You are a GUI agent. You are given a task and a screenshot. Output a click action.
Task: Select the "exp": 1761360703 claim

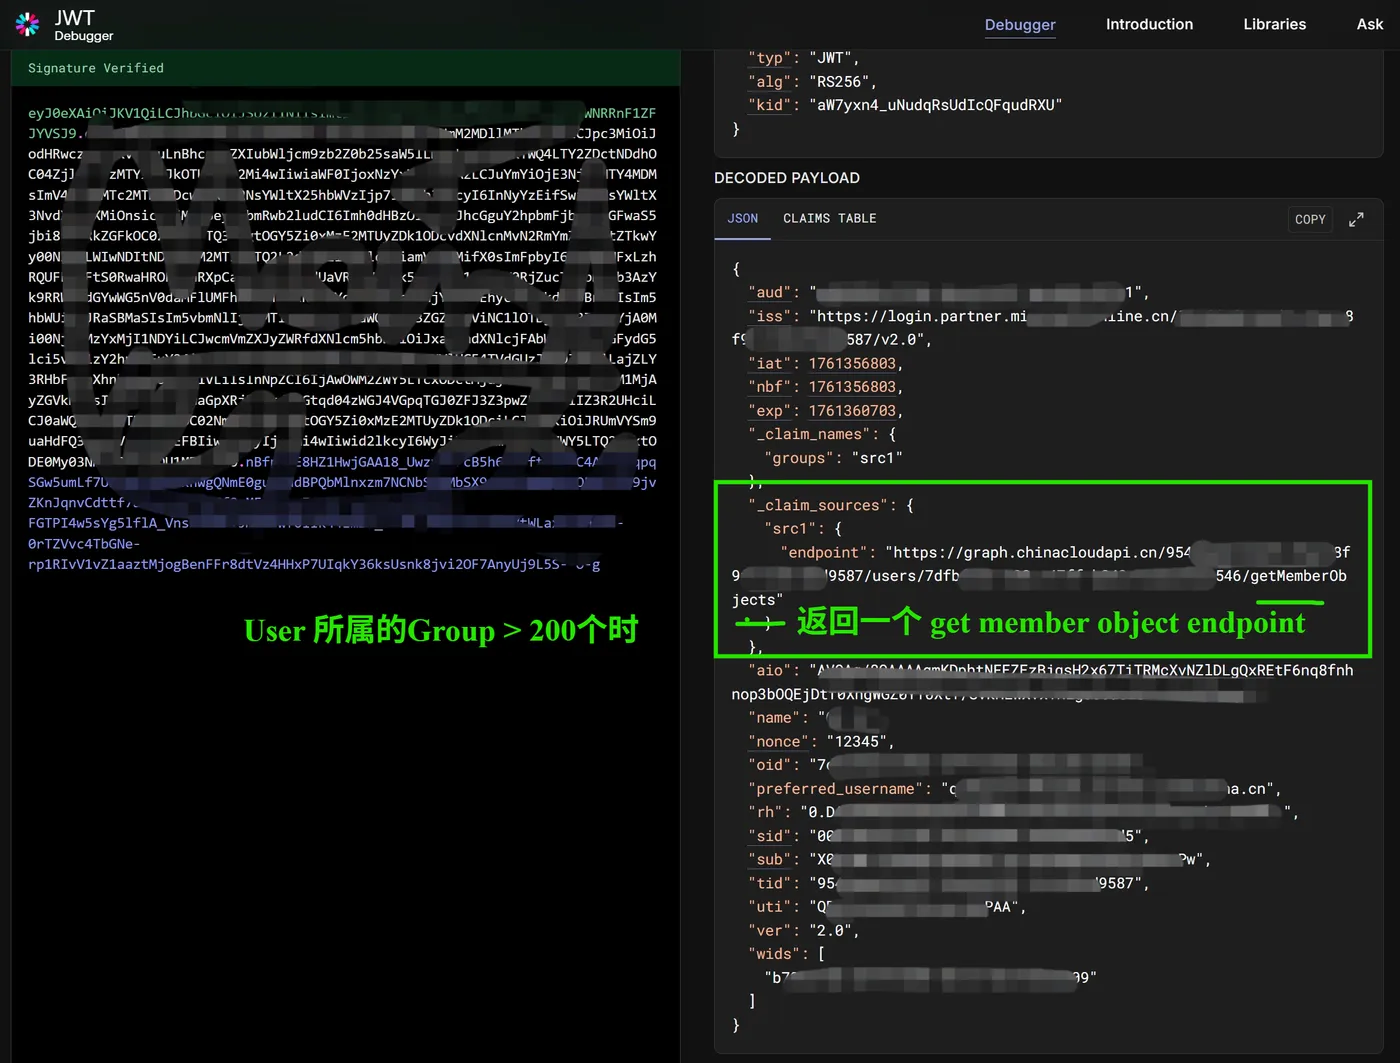tap(825, 411)
